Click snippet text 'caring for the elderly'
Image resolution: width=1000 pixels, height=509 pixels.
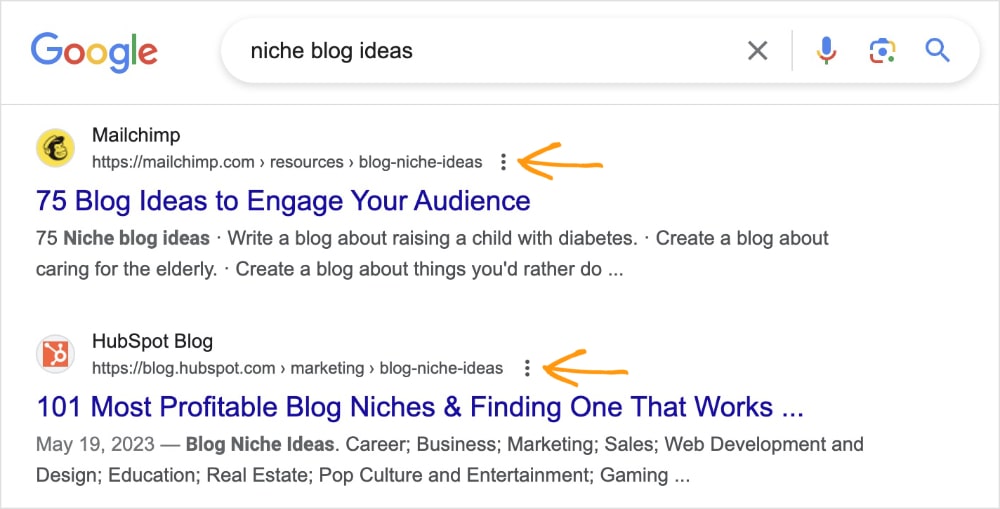(126, 269)
